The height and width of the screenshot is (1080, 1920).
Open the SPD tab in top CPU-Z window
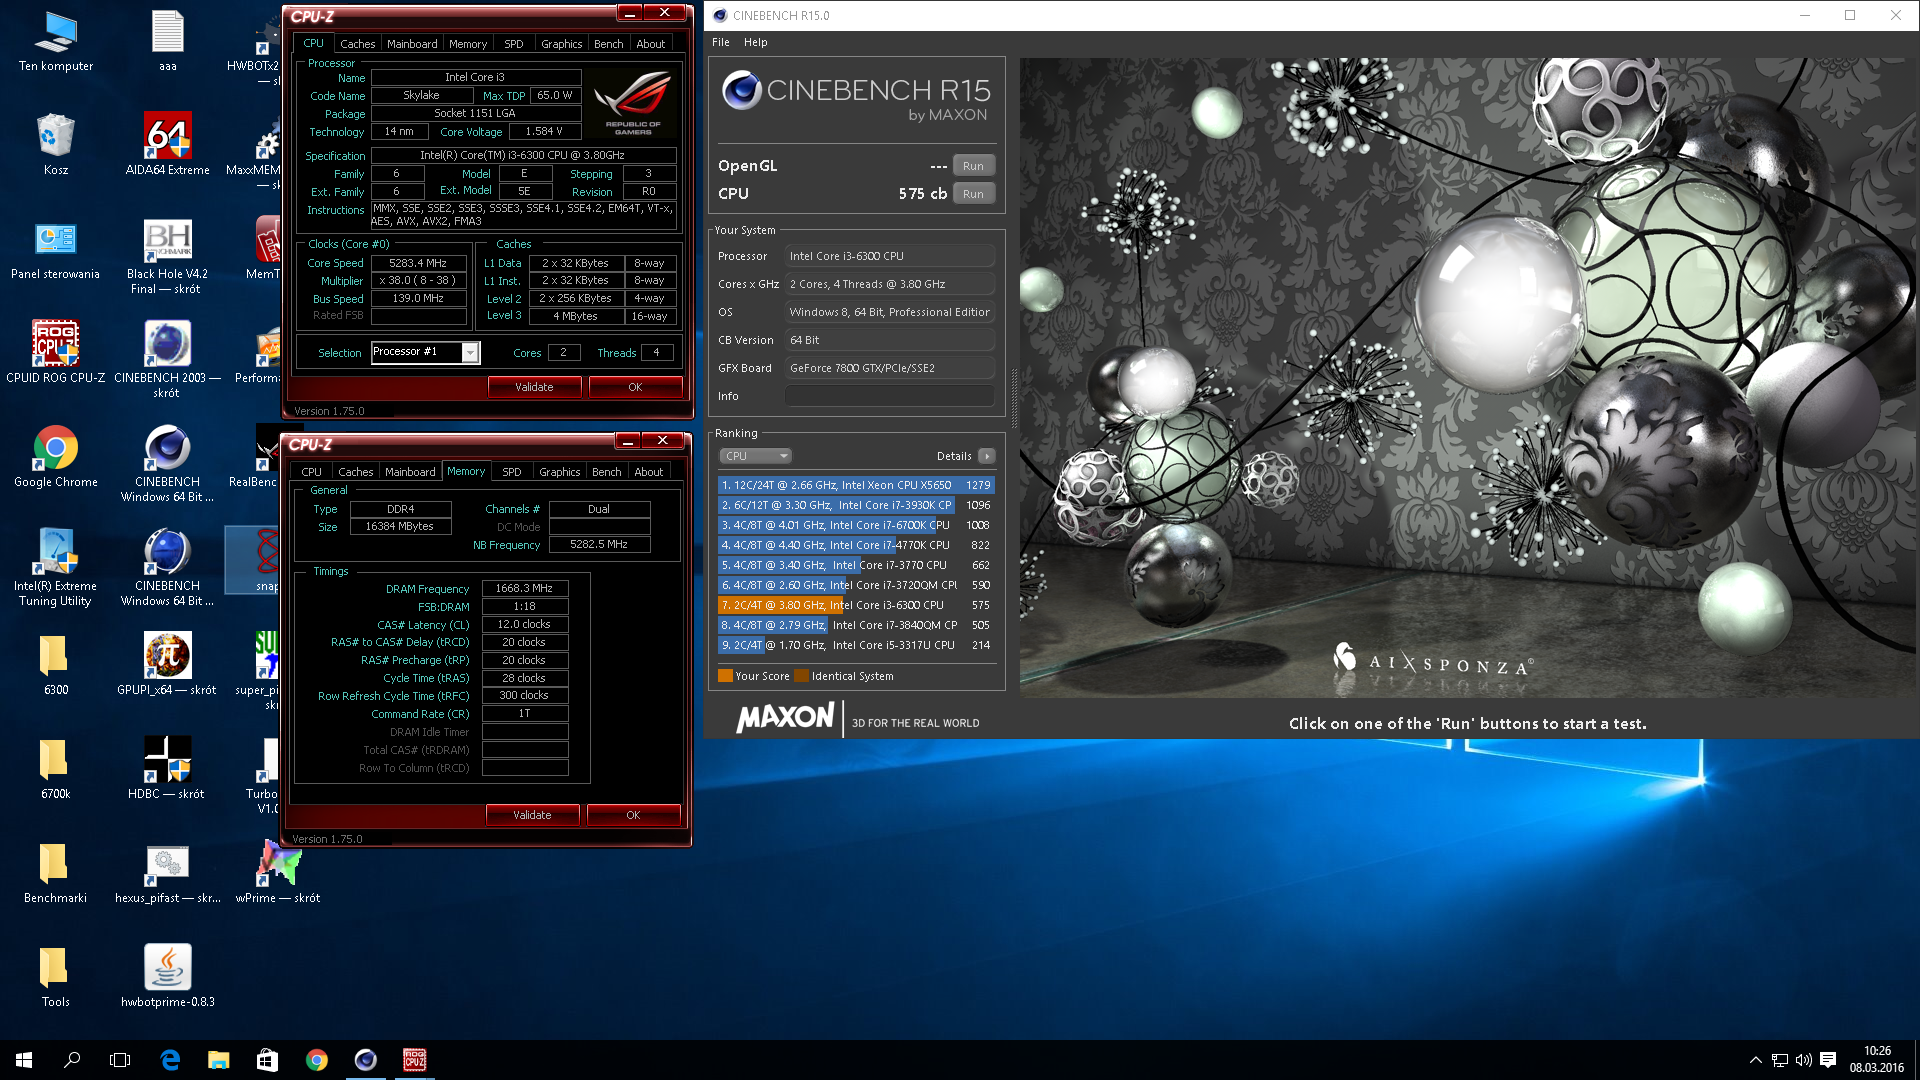point(514,44)
